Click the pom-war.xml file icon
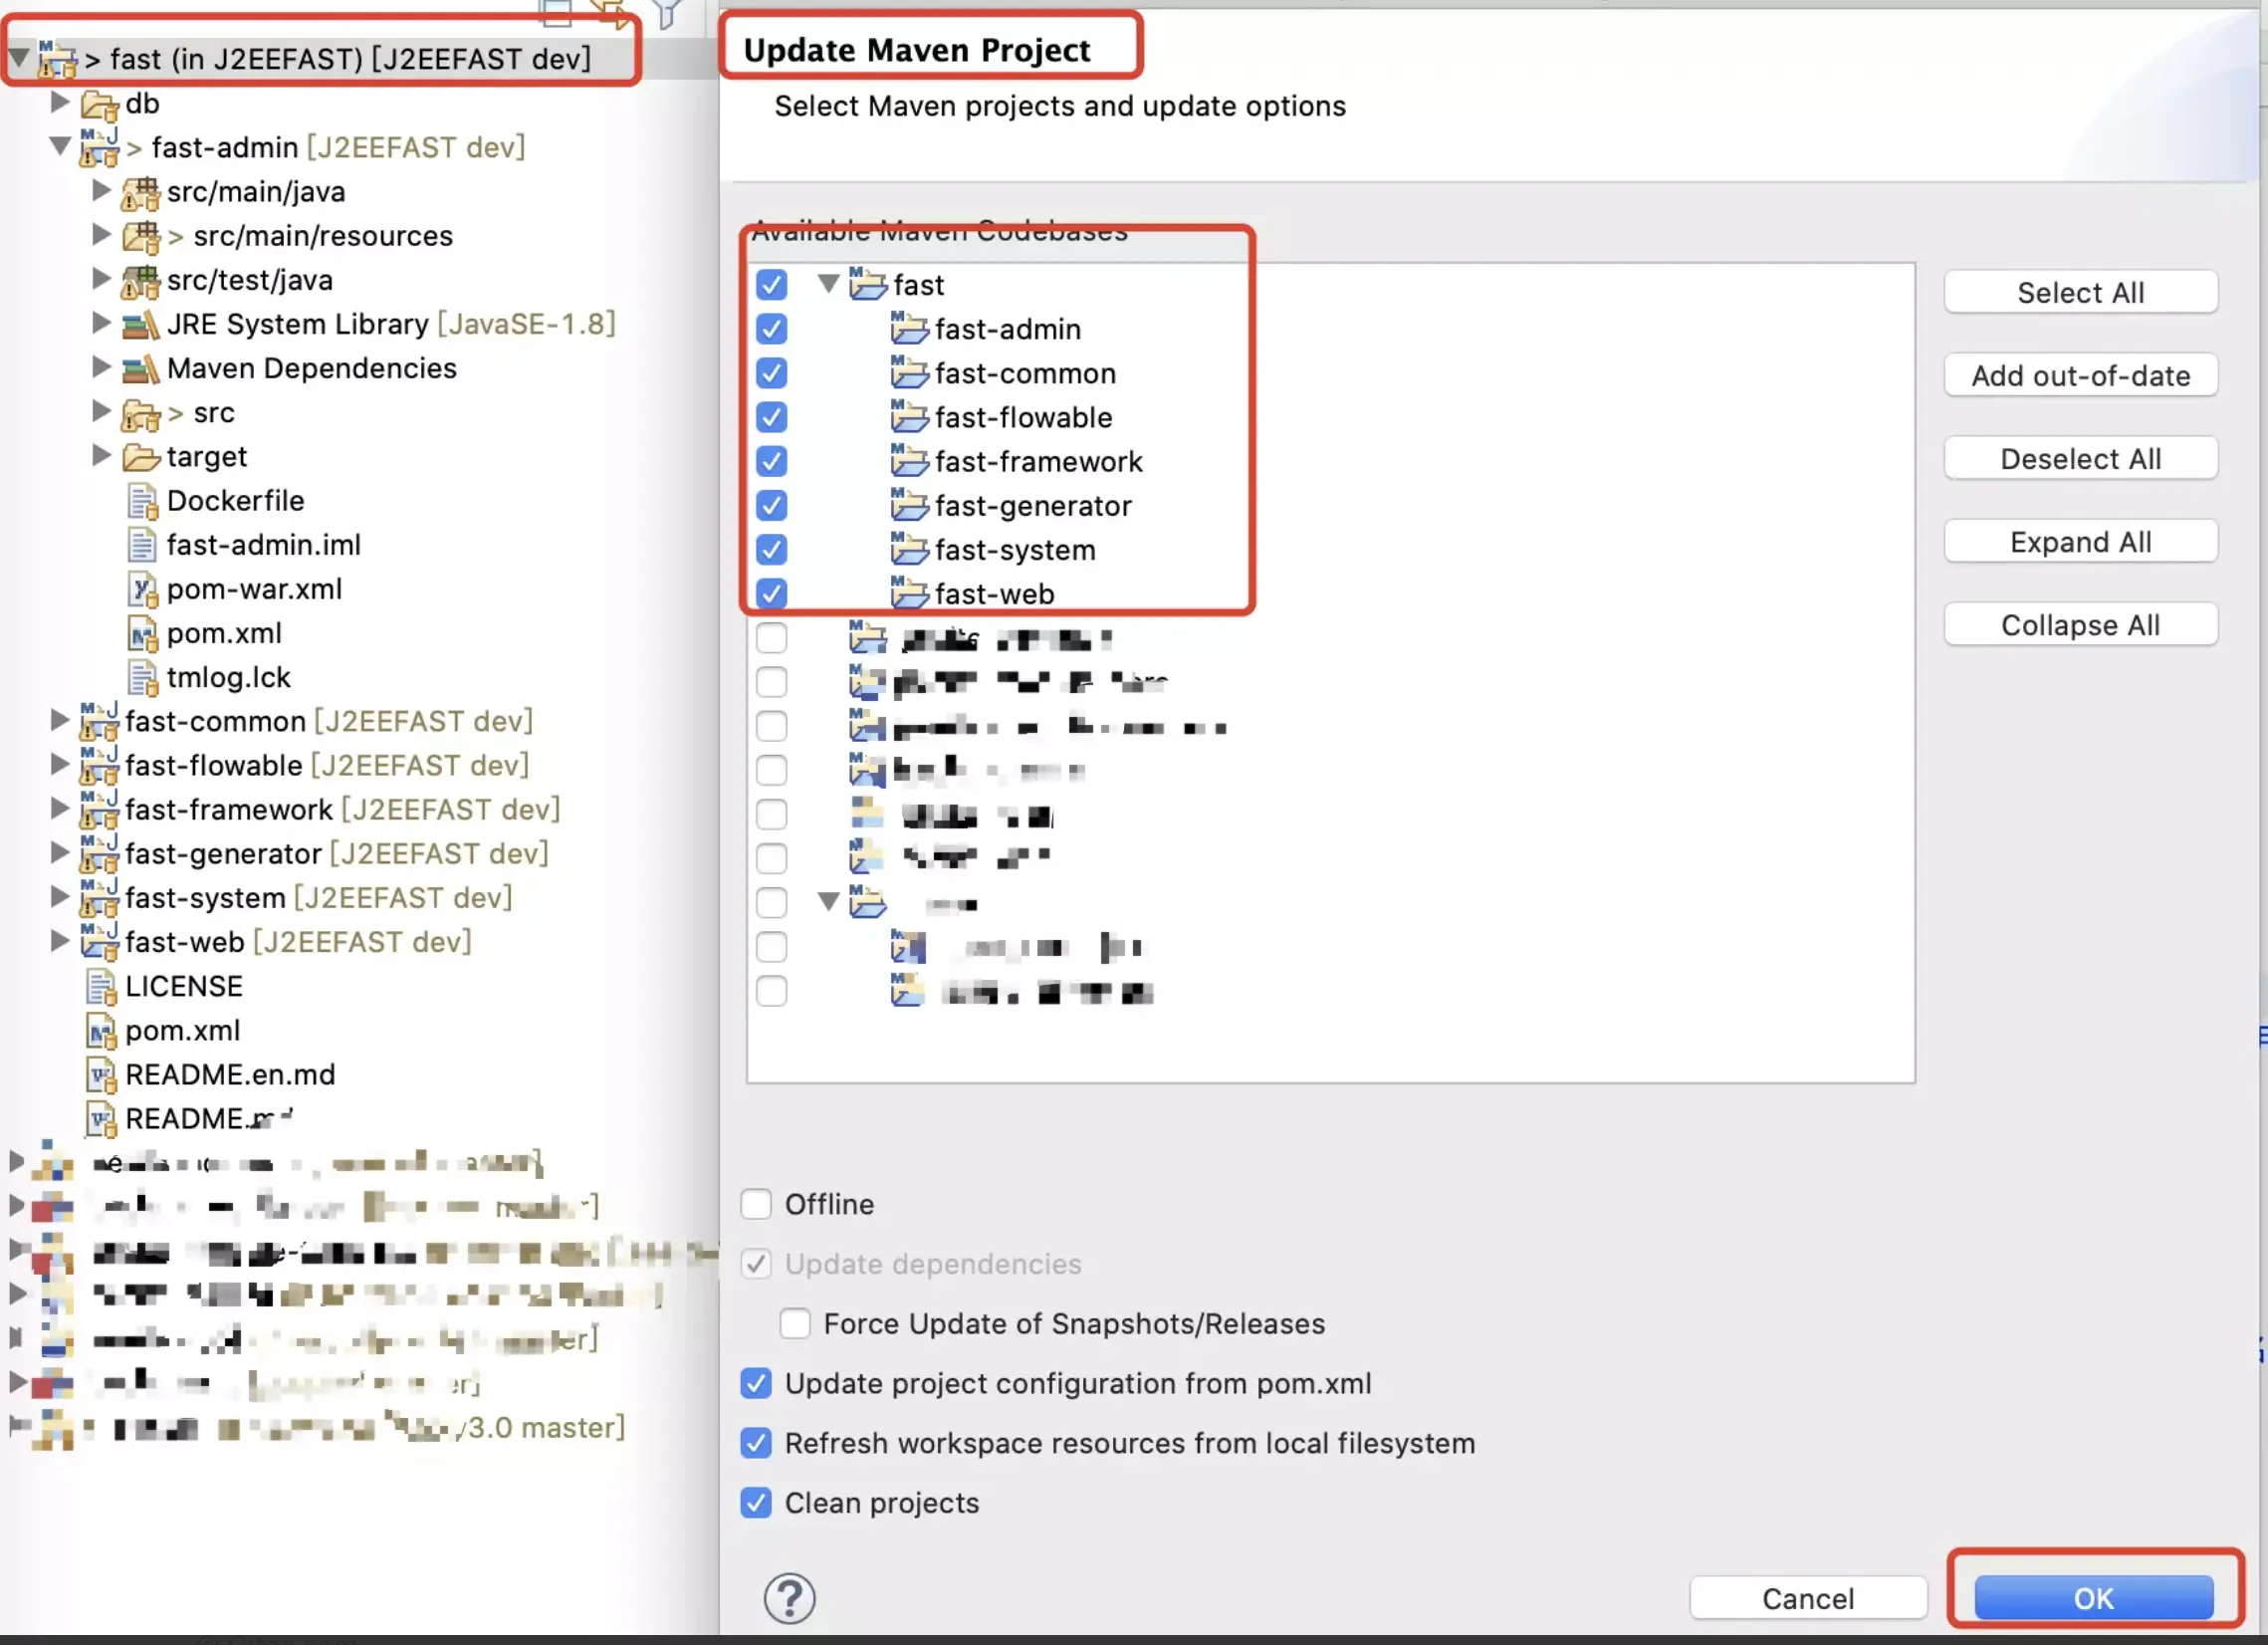 142,590
